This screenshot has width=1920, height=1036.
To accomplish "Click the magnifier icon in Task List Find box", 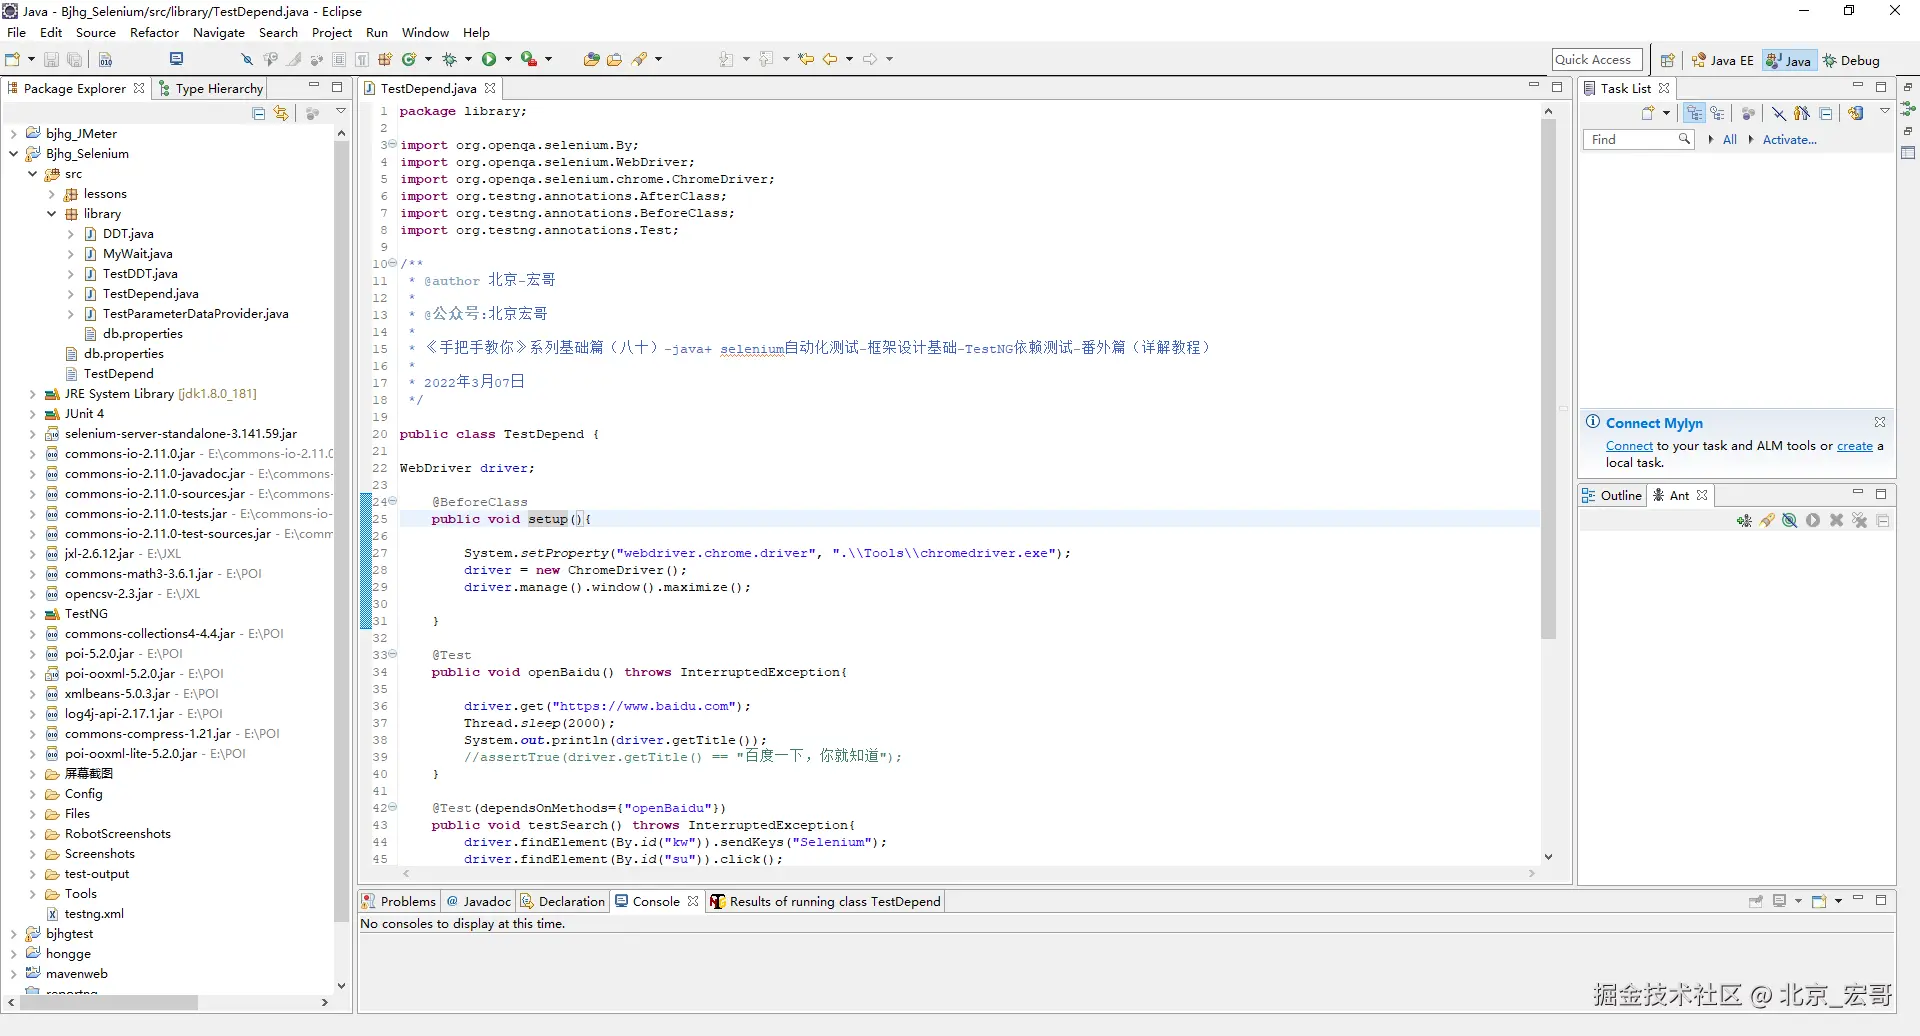I will (1685, 139).
